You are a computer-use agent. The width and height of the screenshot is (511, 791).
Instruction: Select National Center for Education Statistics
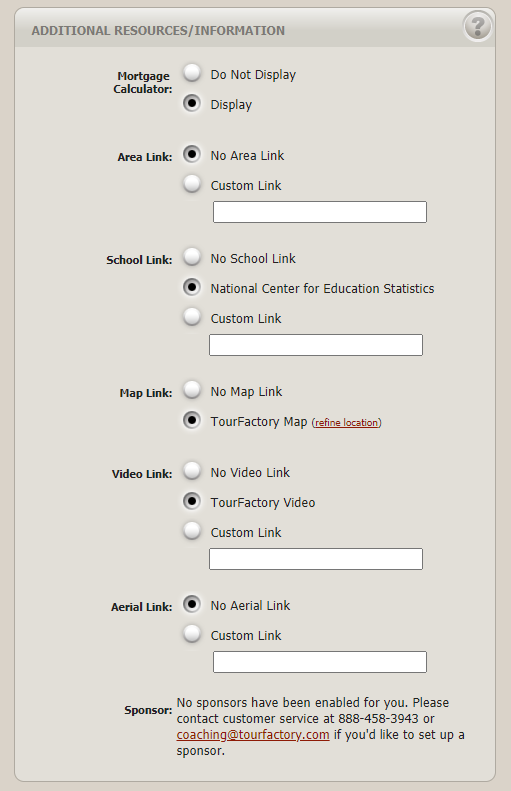coord(192,288)
